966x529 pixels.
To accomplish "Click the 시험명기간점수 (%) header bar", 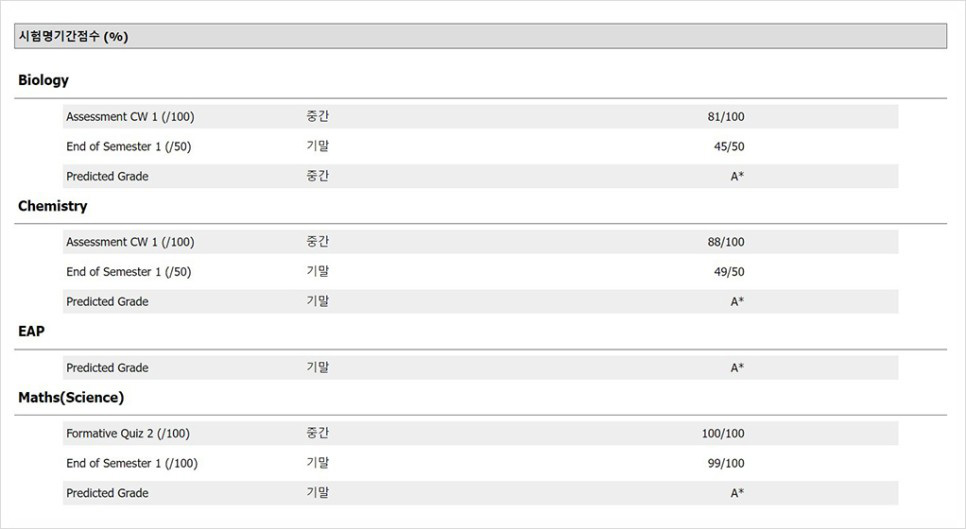I will point(481,36).
